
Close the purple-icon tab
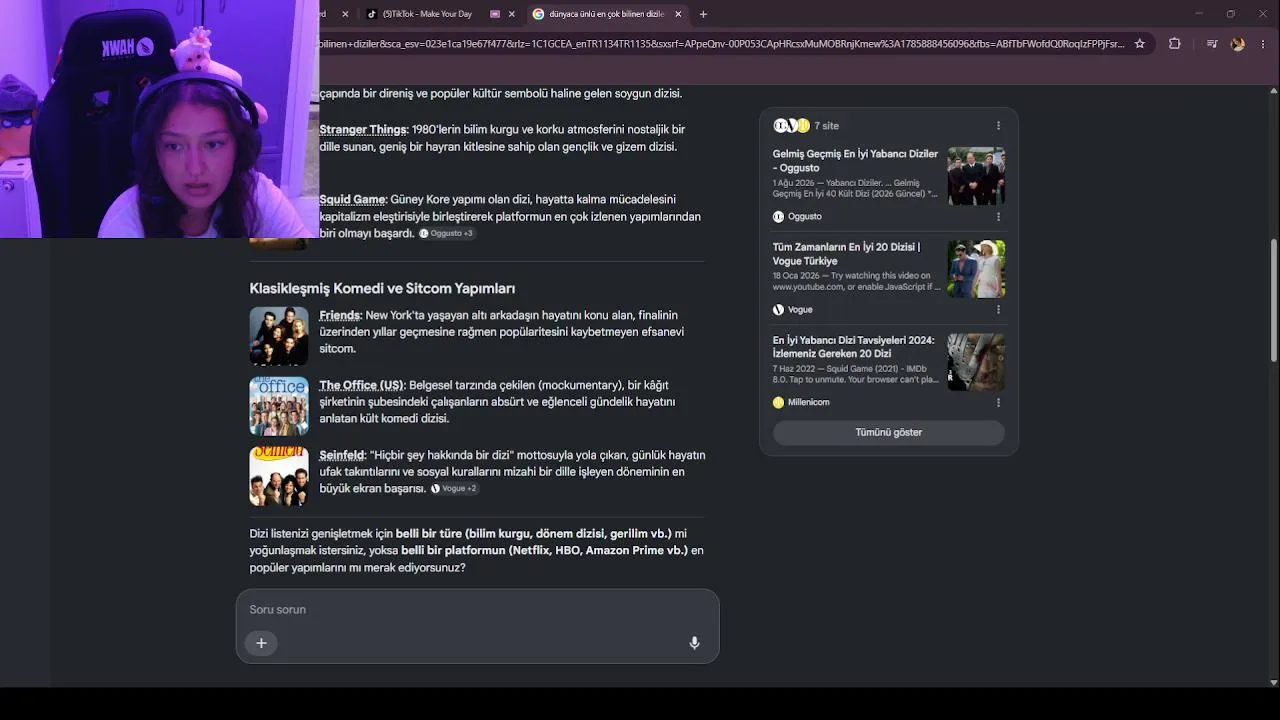click(x=512, y=14)
